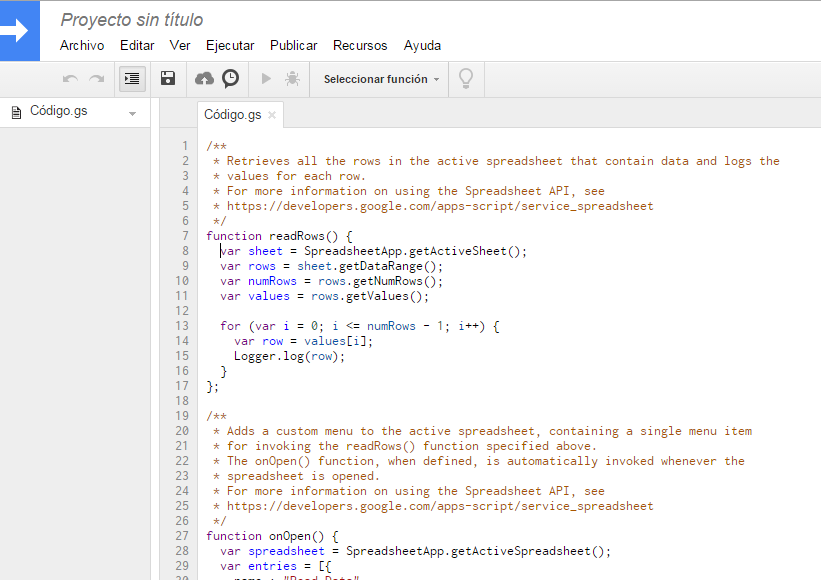Open the Ver menu

click(180, 45)
